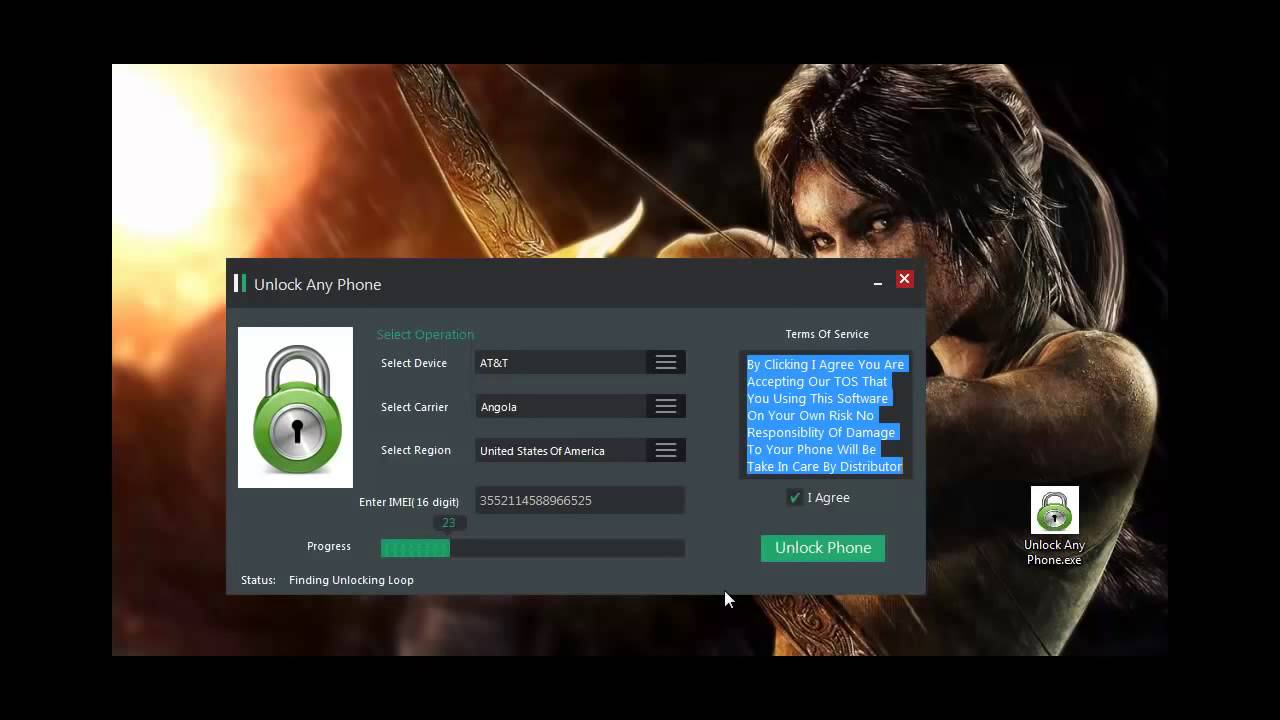
Task: Click the Select Device label
Action: tap(414, 363)
